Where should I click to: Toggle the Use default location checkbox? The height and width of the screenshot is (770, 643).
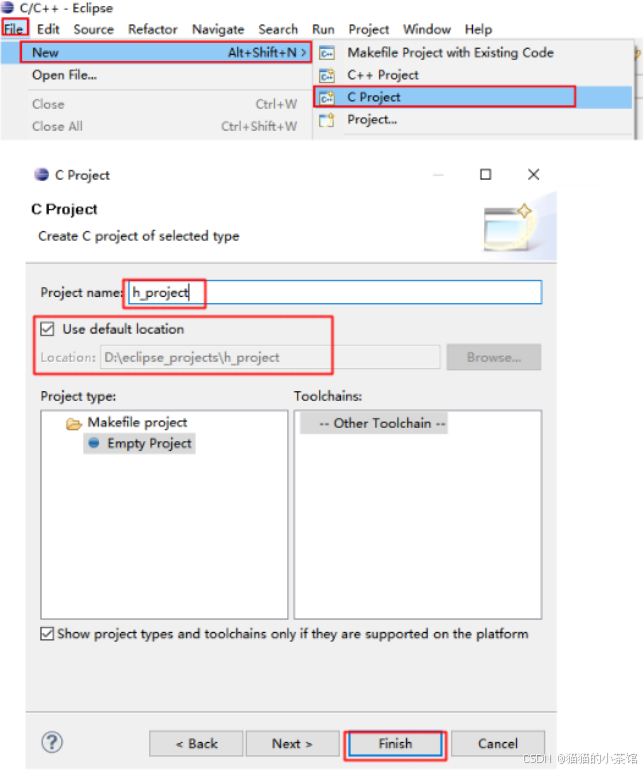tap(48, 329)
